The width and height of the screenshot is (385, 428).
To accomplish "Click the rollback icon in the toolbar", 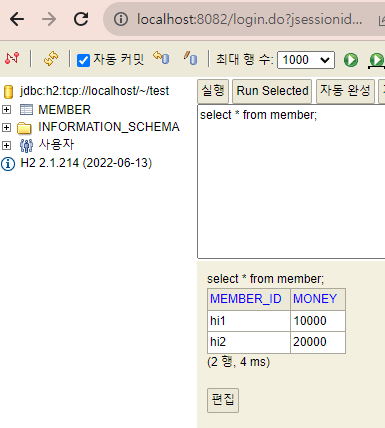I will coord(161,58).
